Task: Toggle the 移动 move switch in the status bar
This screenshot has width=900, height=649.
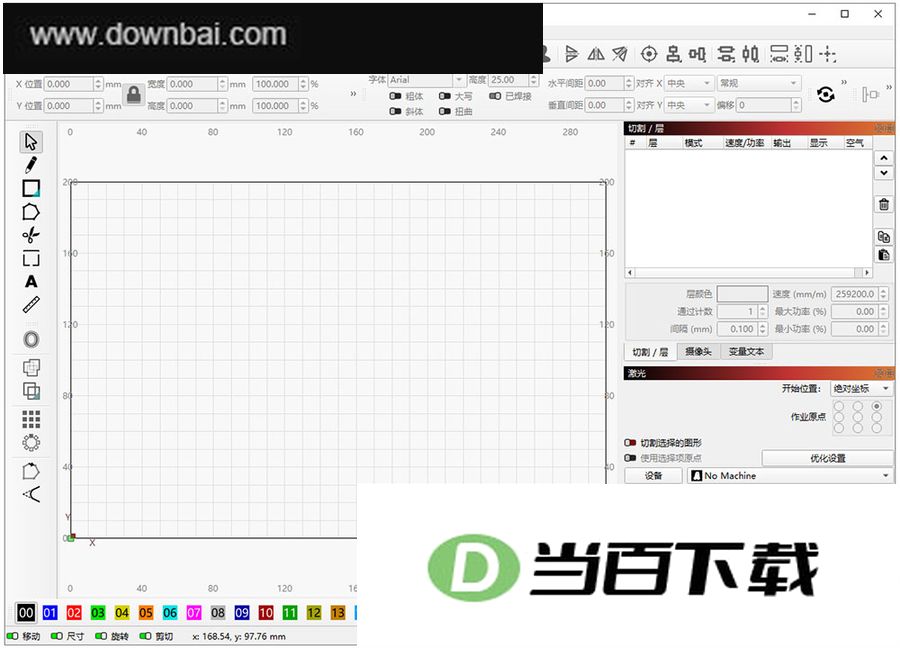Action: pos(12,636)
